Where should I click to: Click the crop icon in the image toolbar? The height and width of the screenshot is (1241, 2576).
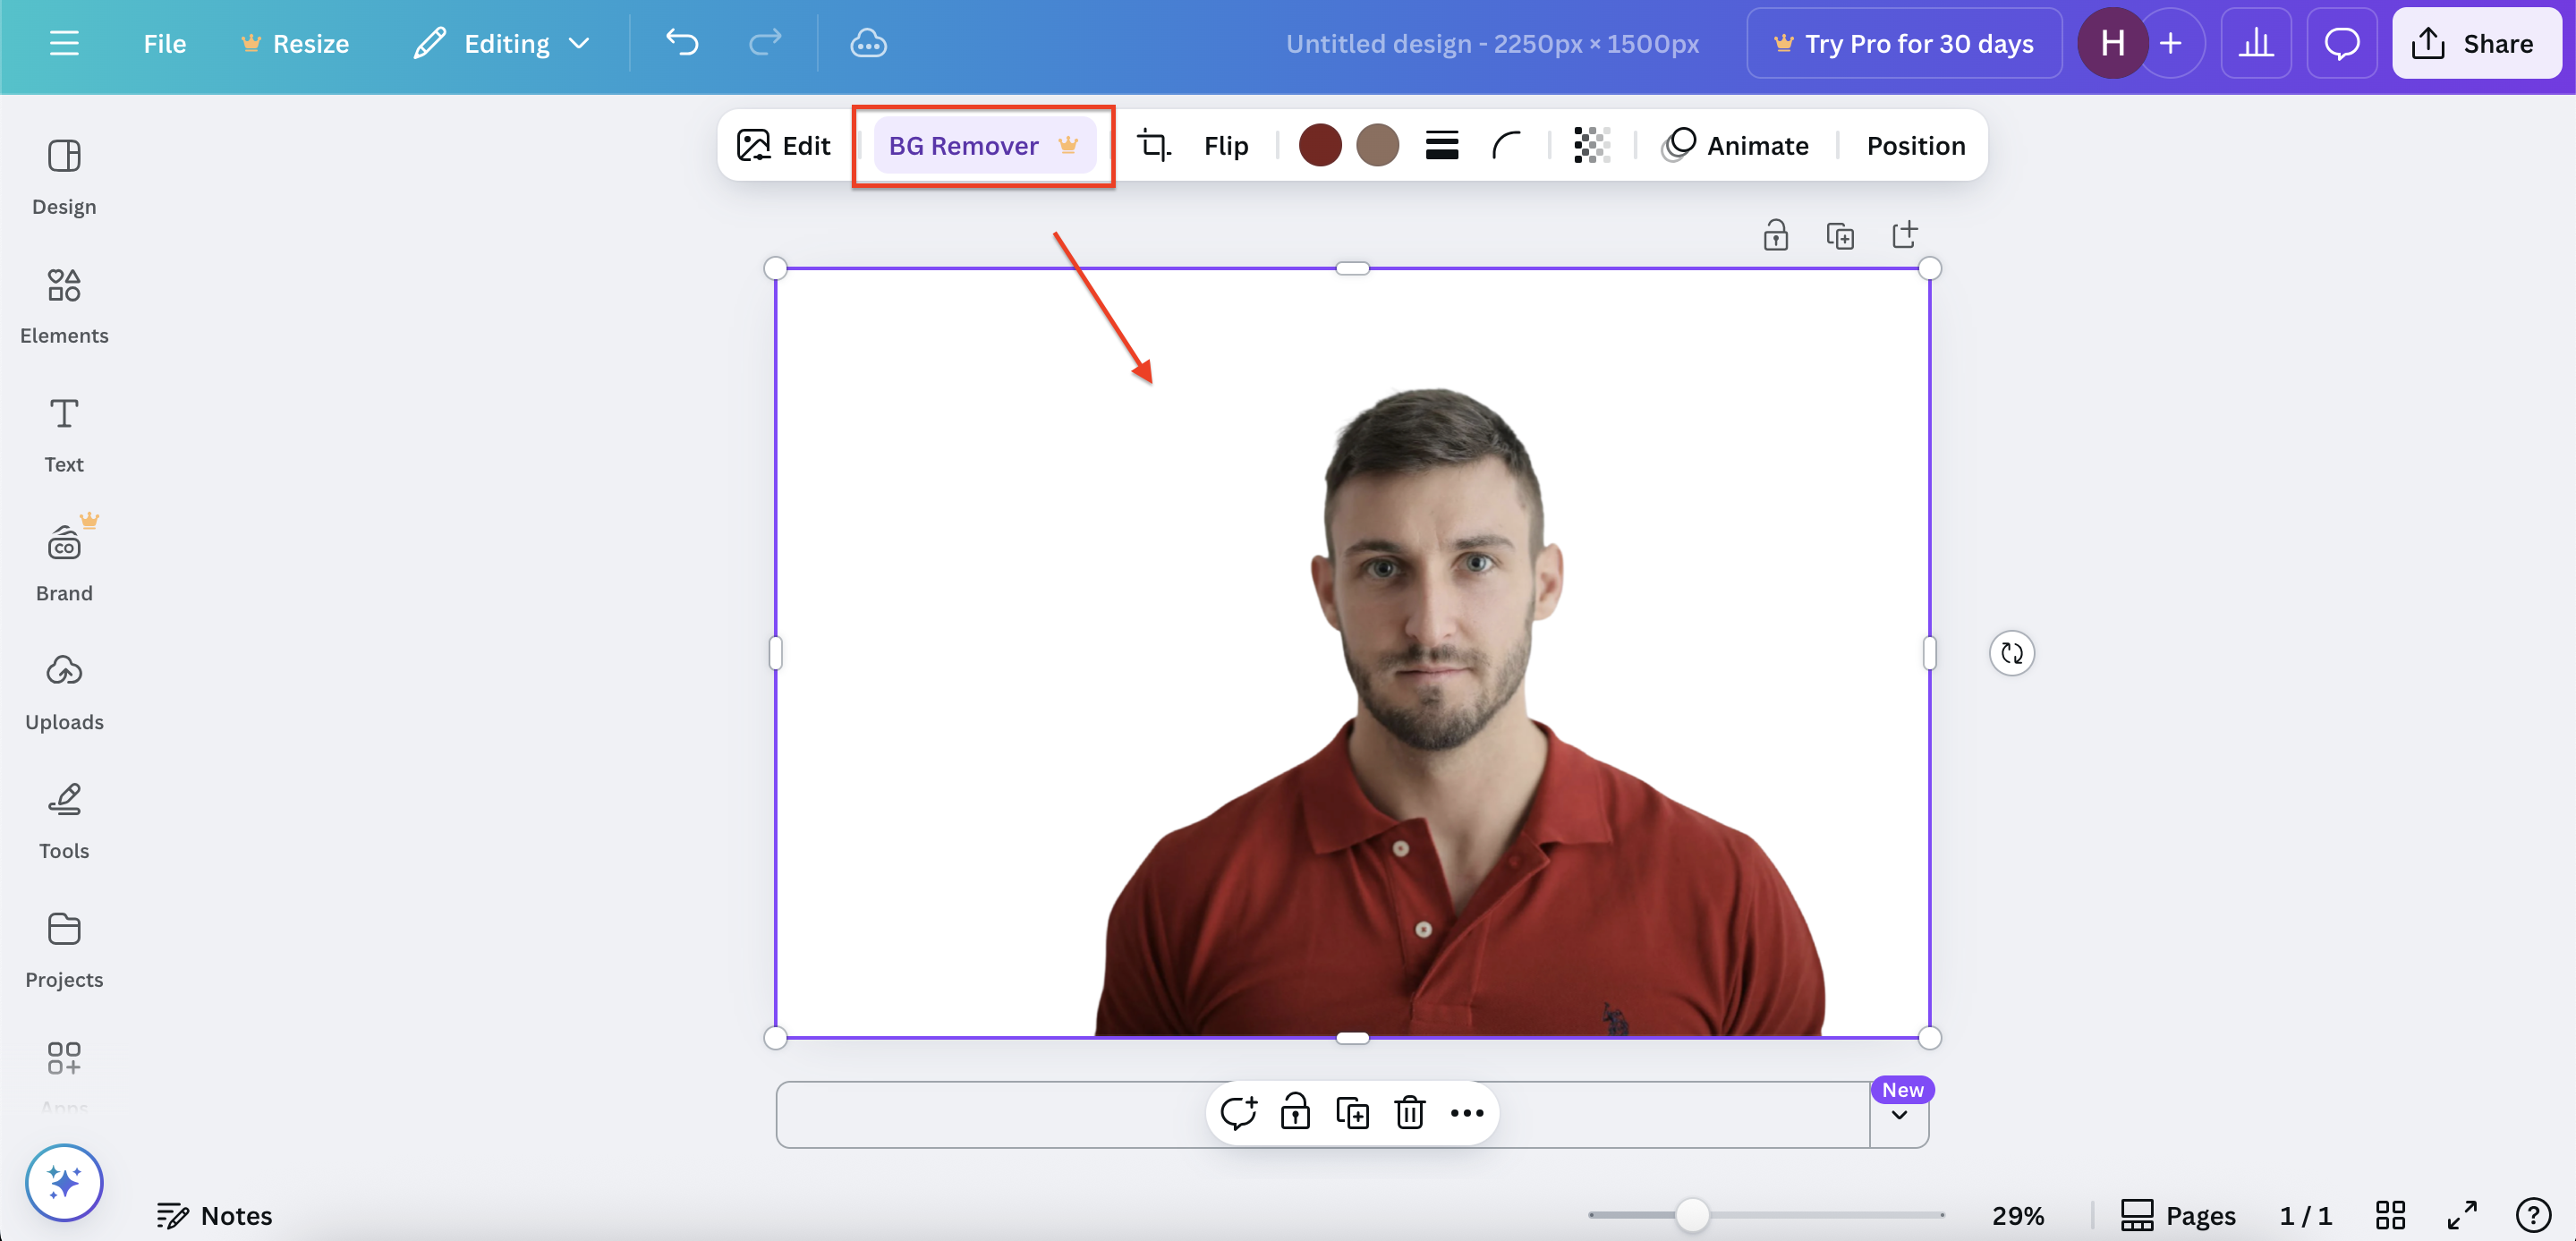coord(1154,146)
